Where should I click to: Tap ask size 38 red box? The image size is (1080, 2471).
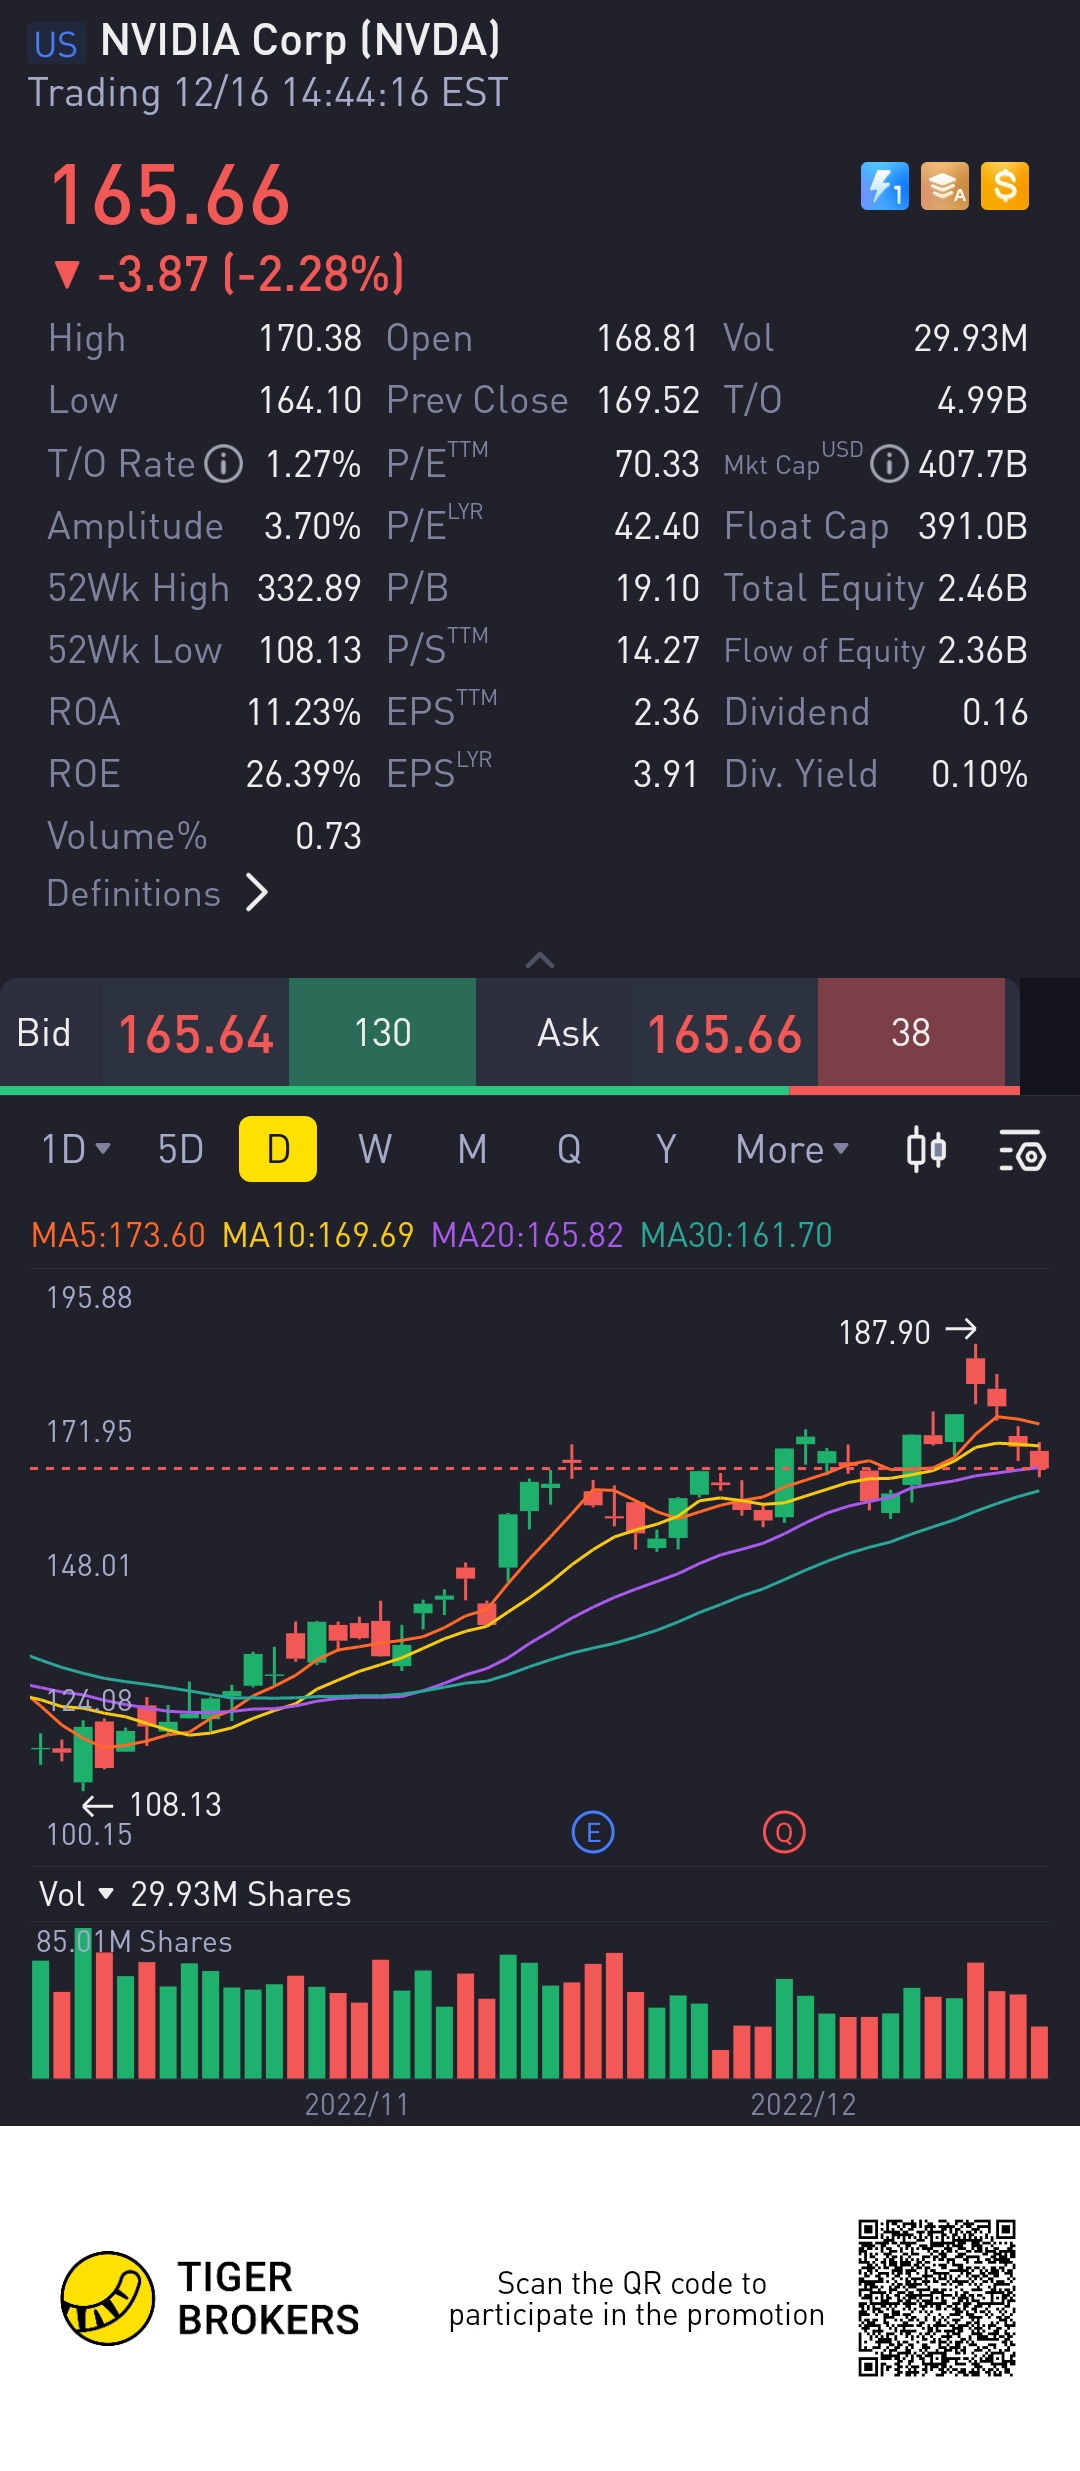(x=911, y=1033)
